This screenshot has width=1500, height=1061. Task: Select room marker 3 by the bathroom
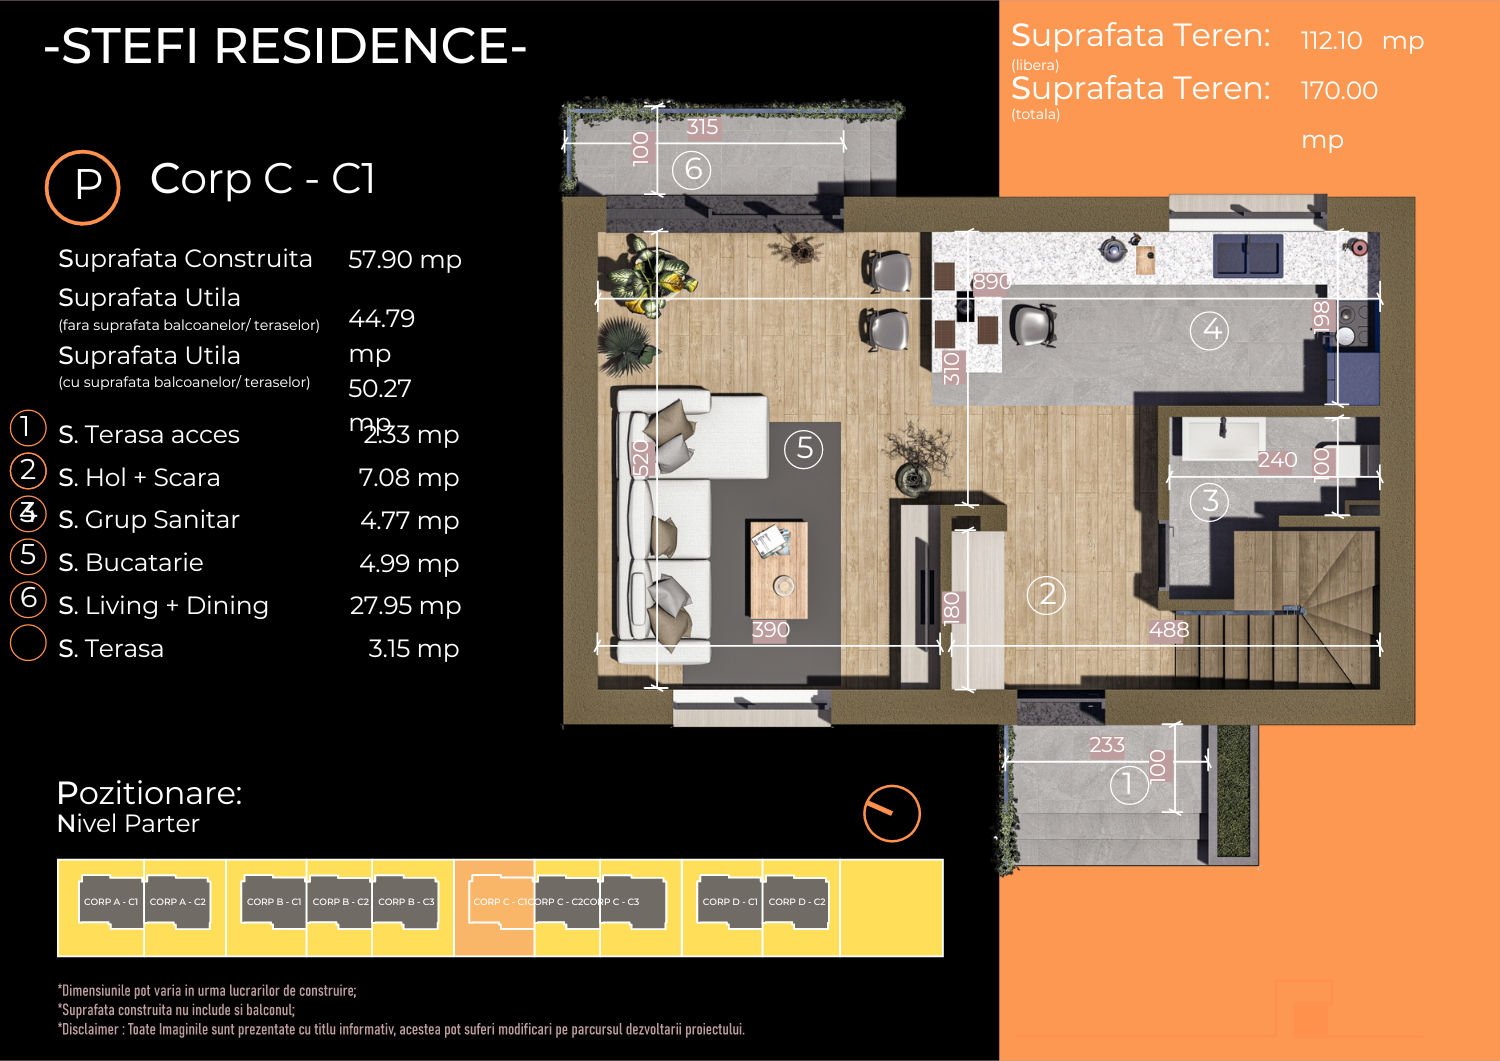(x=1211, y=500)
